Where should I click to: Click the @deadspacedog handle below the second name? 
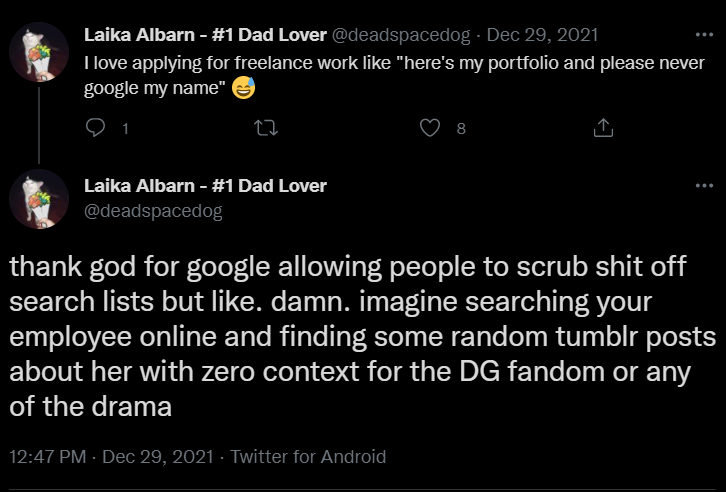153,210
